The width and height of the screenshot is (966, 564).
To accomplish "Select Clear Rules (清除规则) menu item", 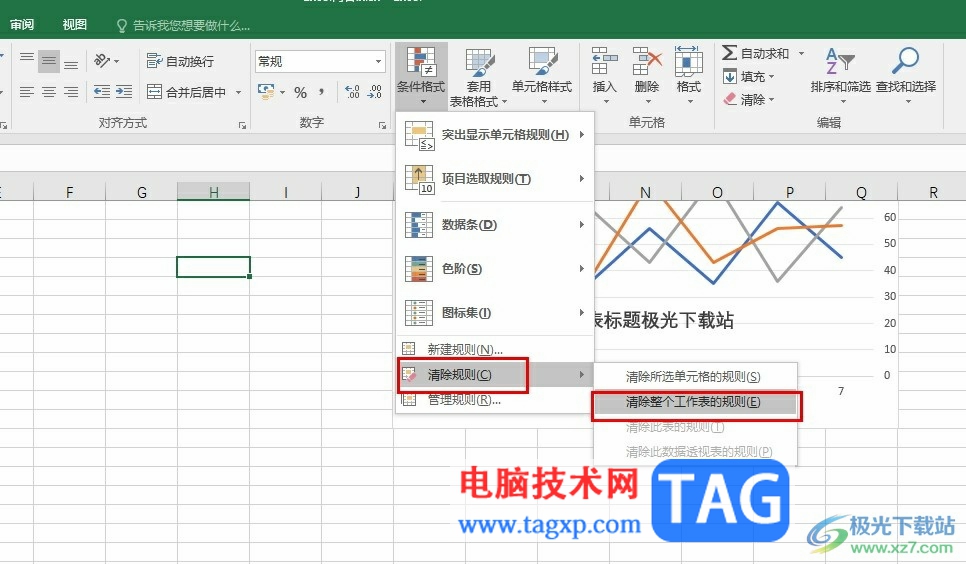I will click(x=495, y=375).
